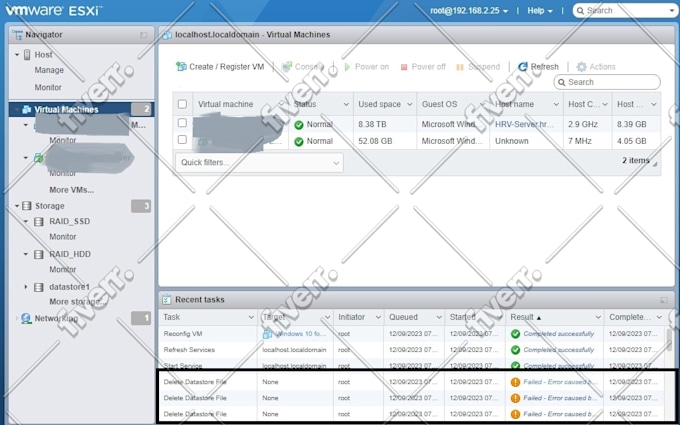The image size is (680, 425).
Task: Click the green Normal status icon for 52.08 GB VM
Action: pyautogui.click(x=298, y=141)
